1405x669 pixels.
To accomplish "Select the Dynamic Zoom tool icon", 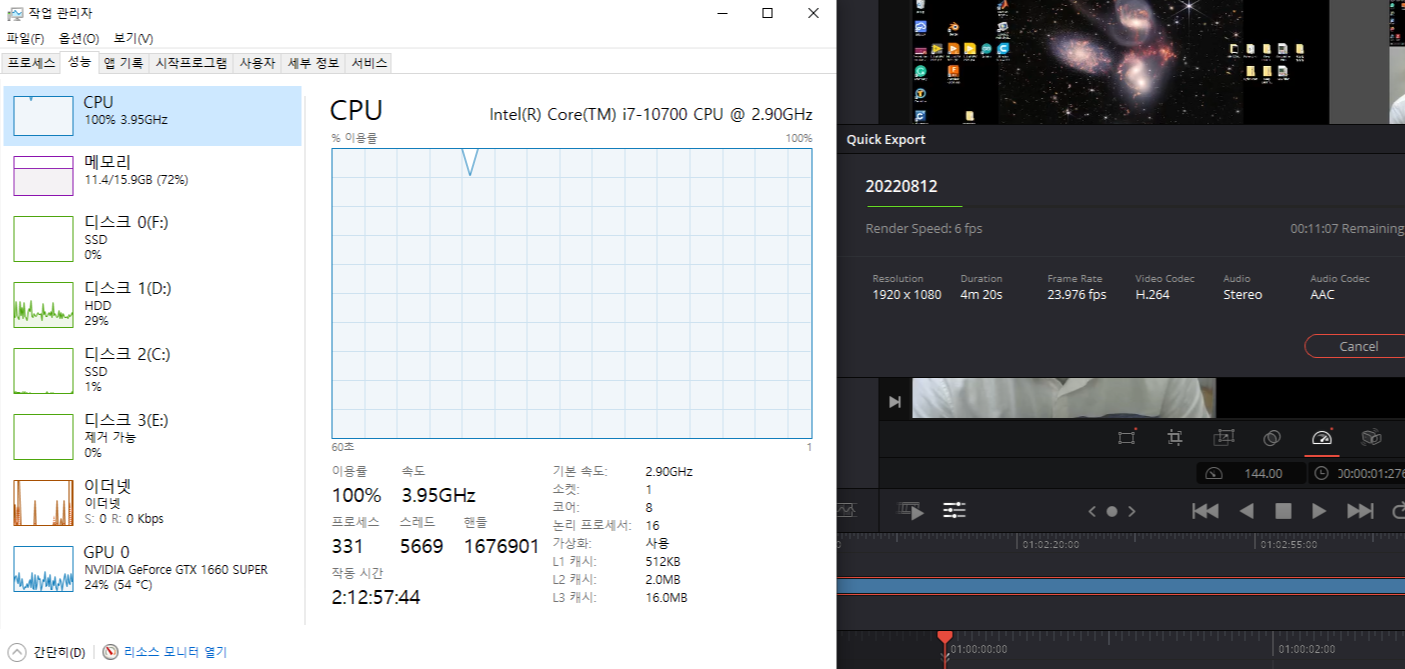I will (x=1224, y=437).
